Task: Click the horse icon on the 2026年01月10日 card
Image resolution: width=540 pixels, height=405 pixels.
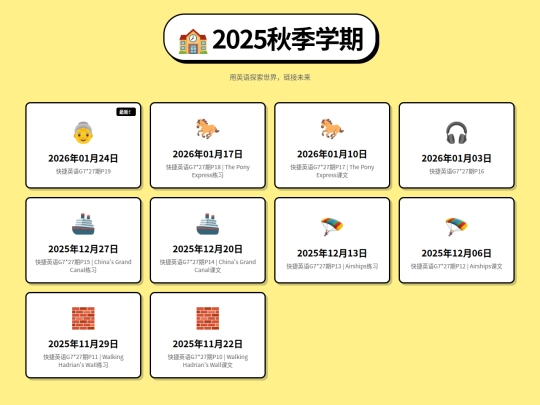Action: point(332,128)
